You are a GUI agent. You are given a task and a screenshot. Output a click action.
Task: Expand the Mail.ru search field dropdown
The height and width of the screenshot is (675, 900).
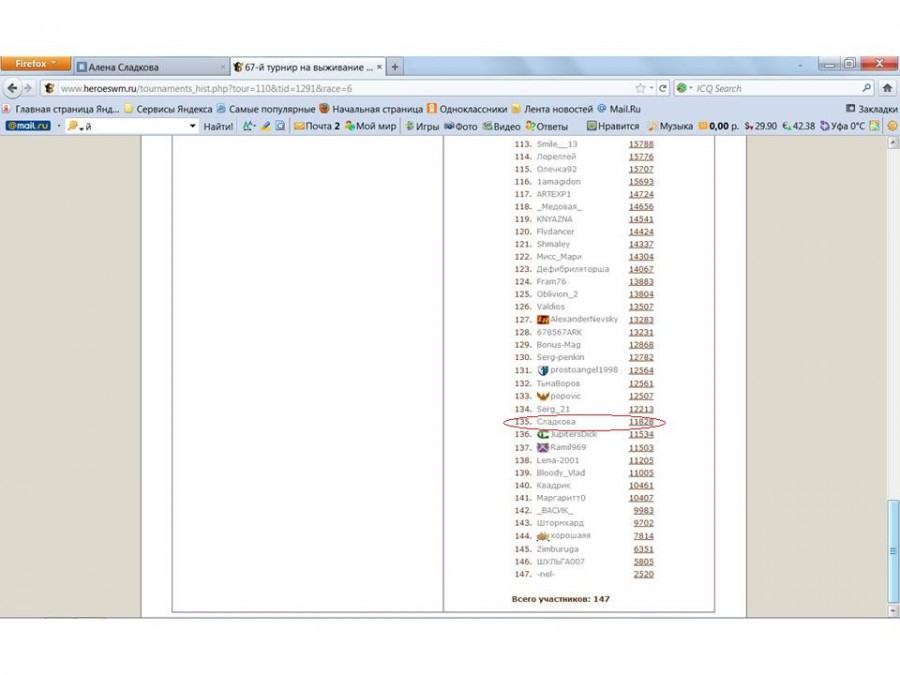pos(192,126)
